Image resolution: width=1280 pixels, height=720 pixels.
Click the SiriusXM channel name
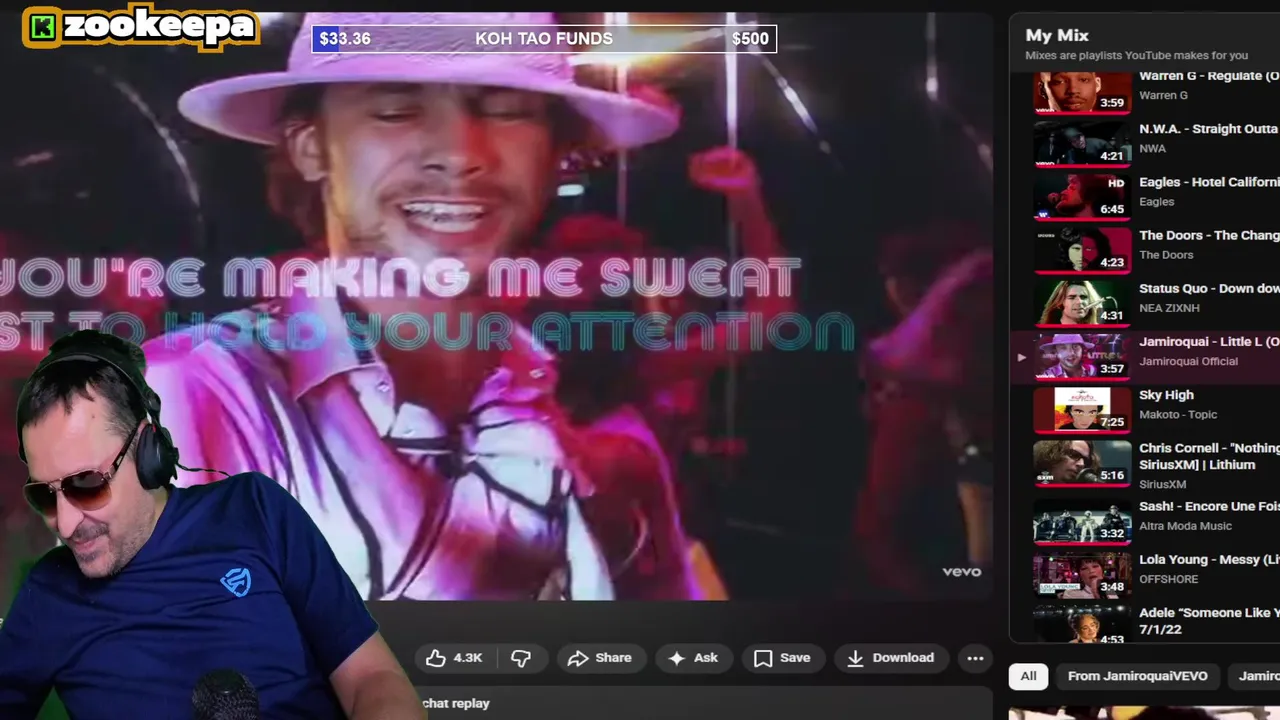[1162, 484]
